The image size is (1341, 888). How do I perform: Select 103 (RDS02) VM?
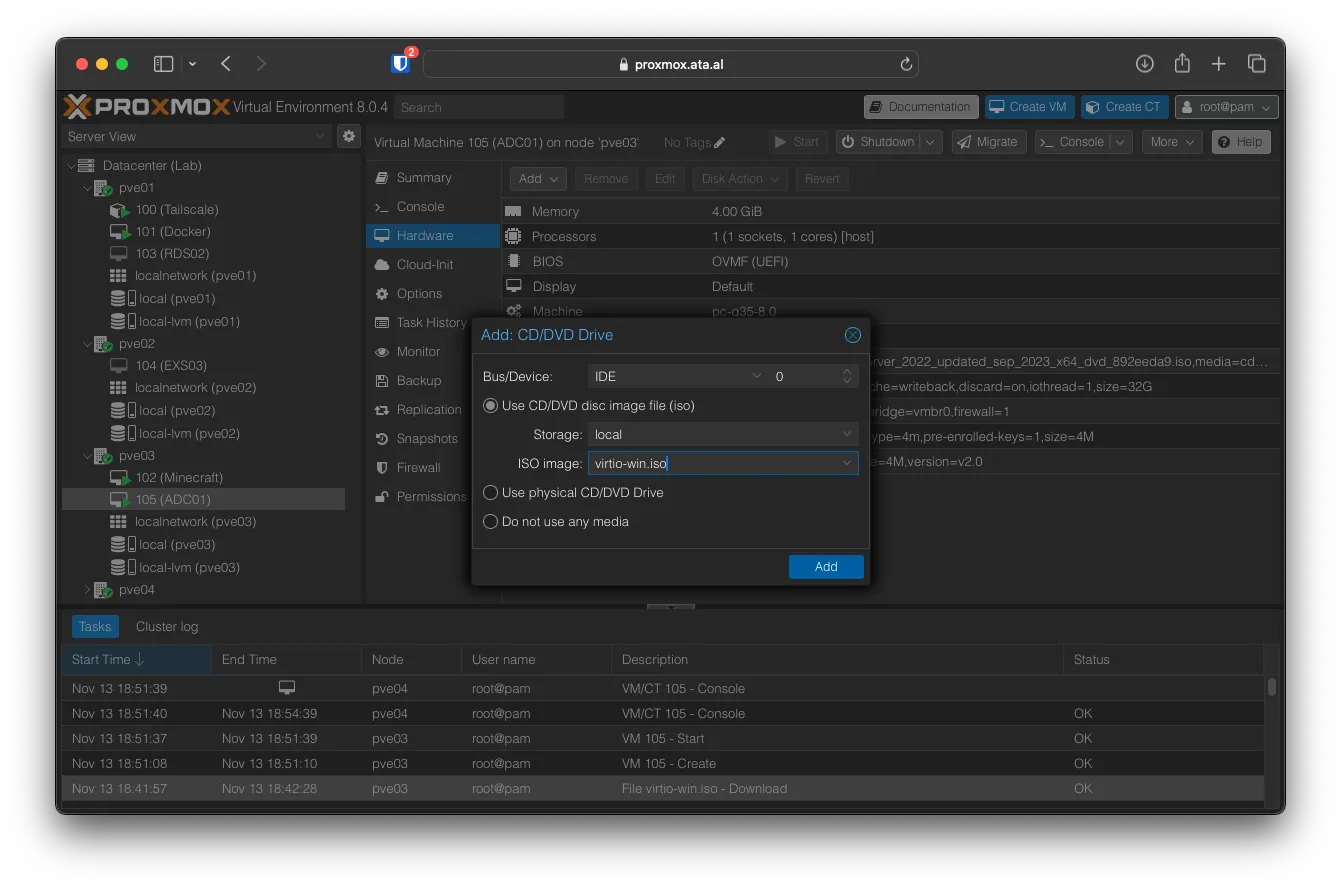point(172,254)
